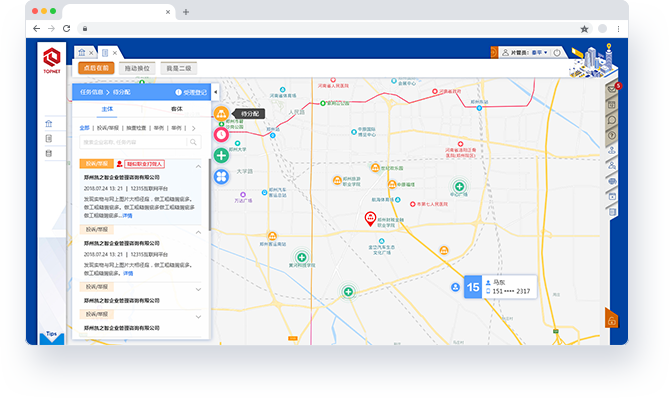Collapse the task panel with the left arrow handle
Viewport: 670px width, 398px height.
tap(215, 92)
